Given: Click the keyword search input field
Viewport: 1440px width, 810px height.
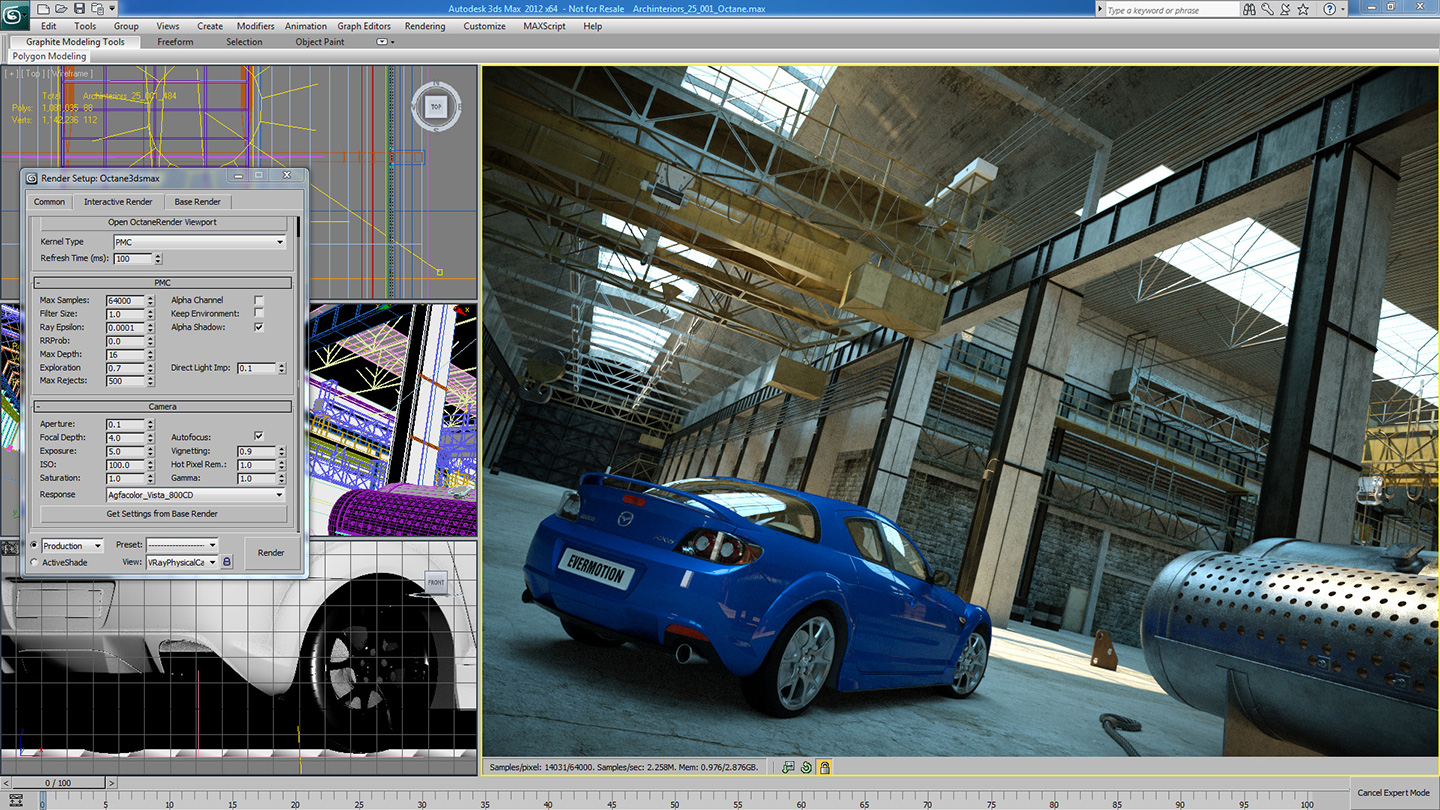Looking at the screenshot, I should [1171, 10].
